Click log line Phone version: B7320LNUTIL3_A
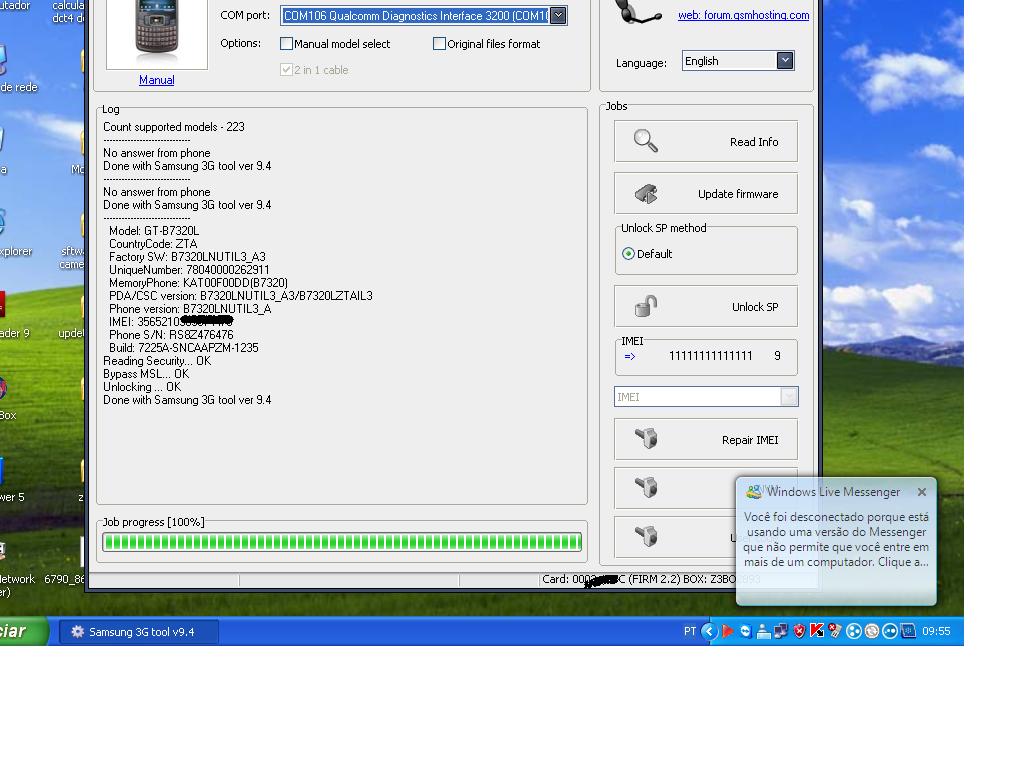The height and width of the screenshot is (768, 1024). pos(190,309)
